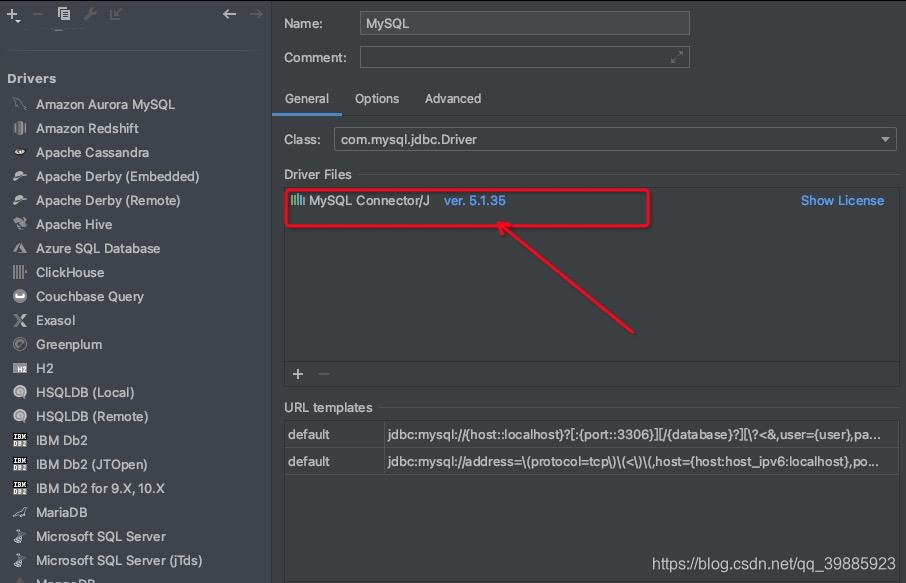Screen dimensions: 906x583
Task: Select Greenplum driver icon
Action: tap(20, 344)
